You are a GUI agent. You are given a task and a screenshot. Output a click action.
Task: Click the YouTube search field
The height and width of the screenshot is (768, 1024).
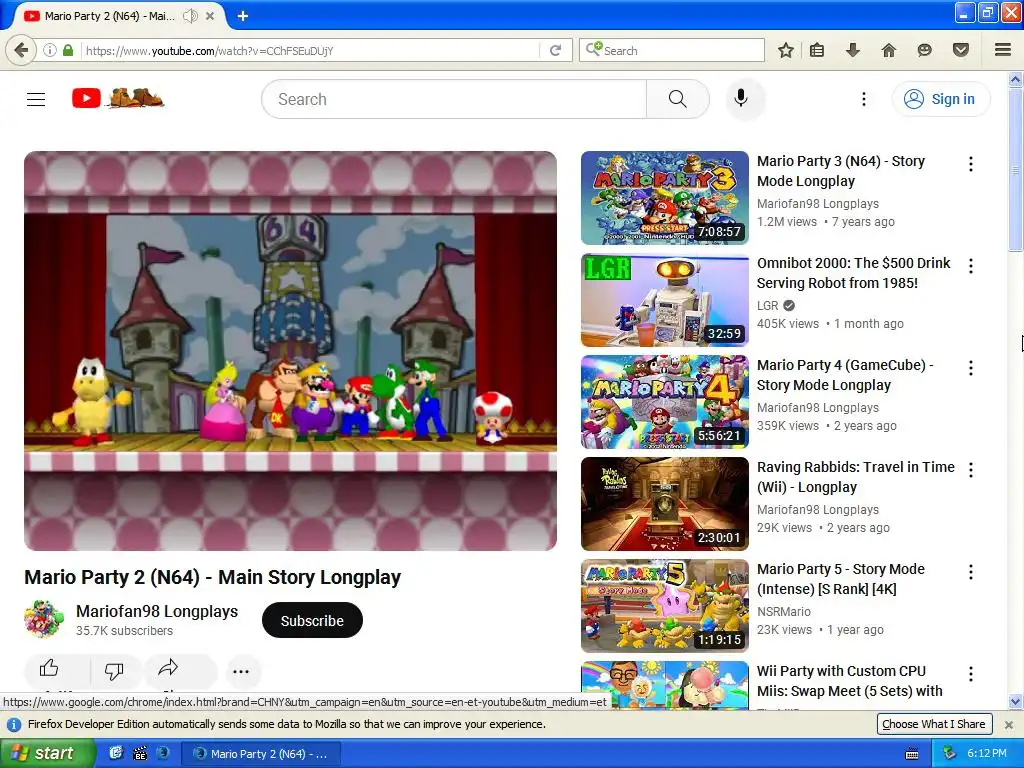[454, 99]
